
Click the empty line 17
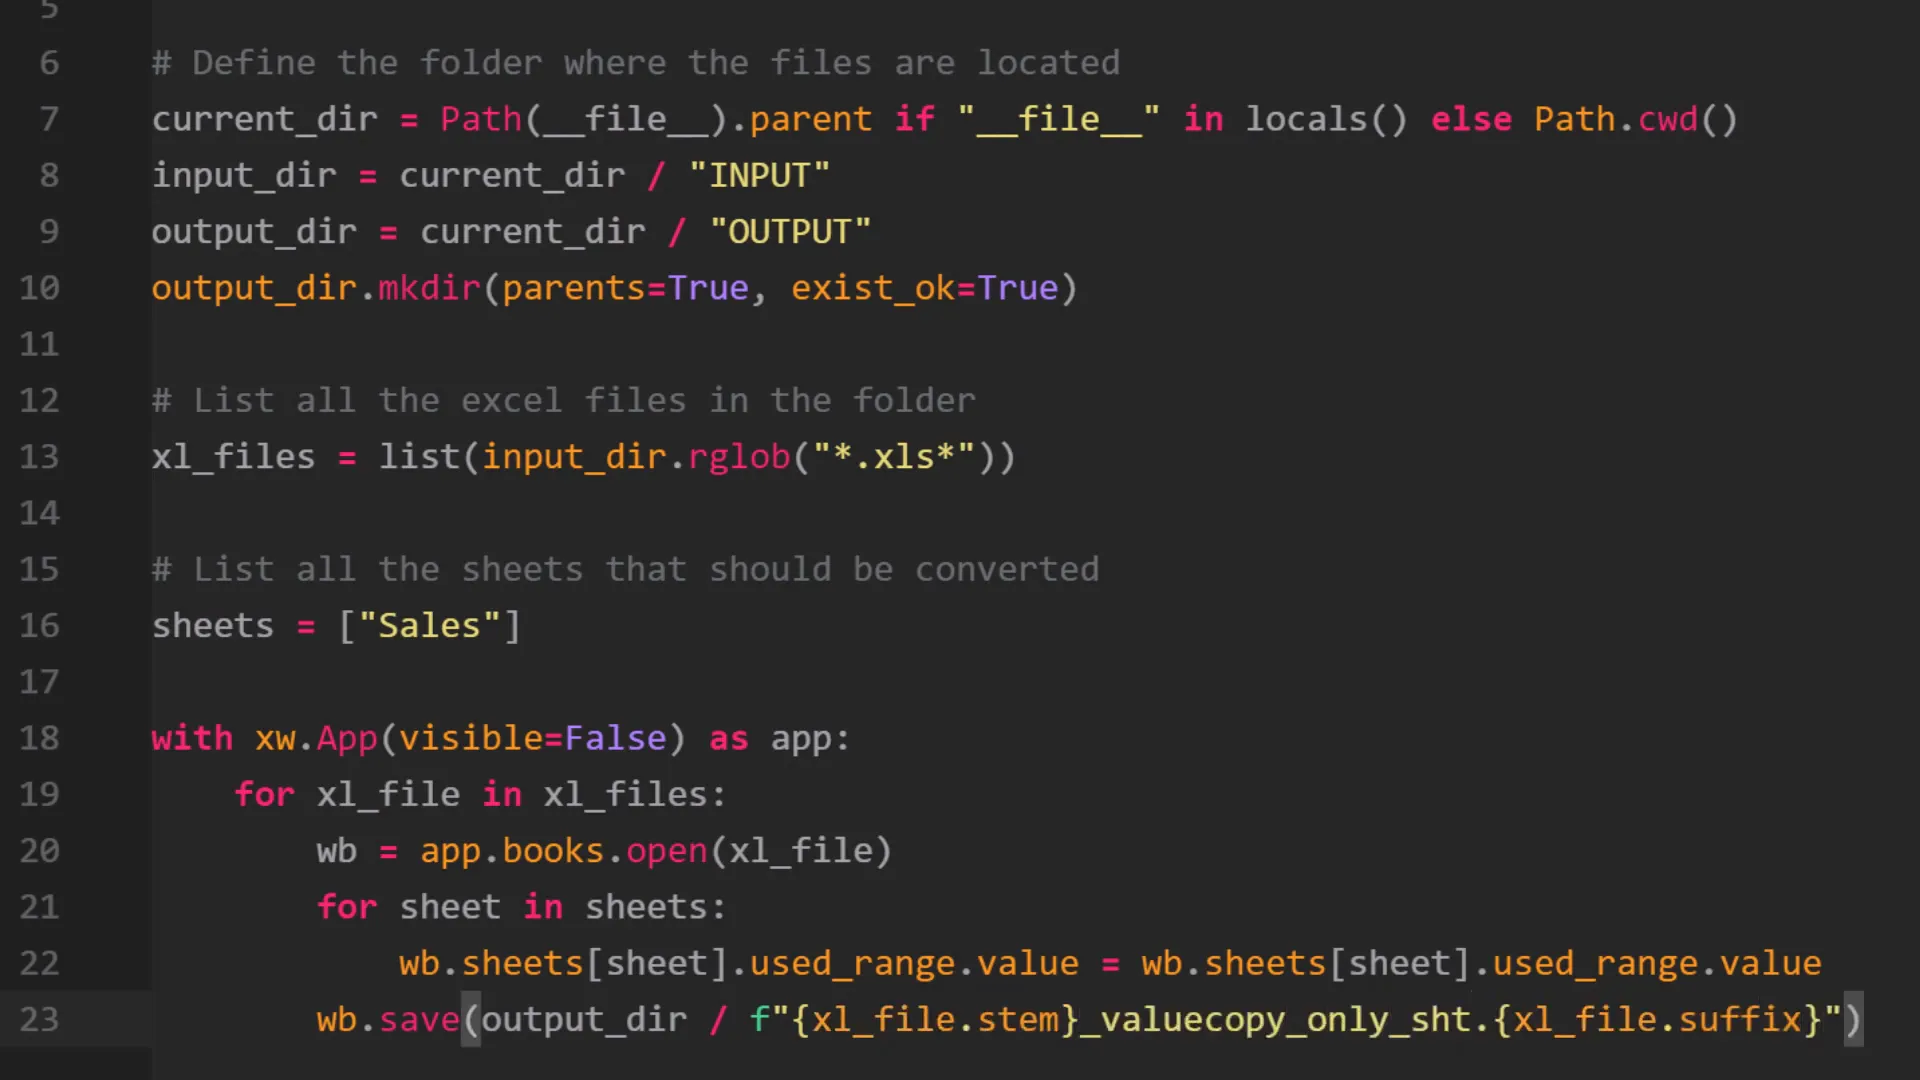(x=400, y=681)
